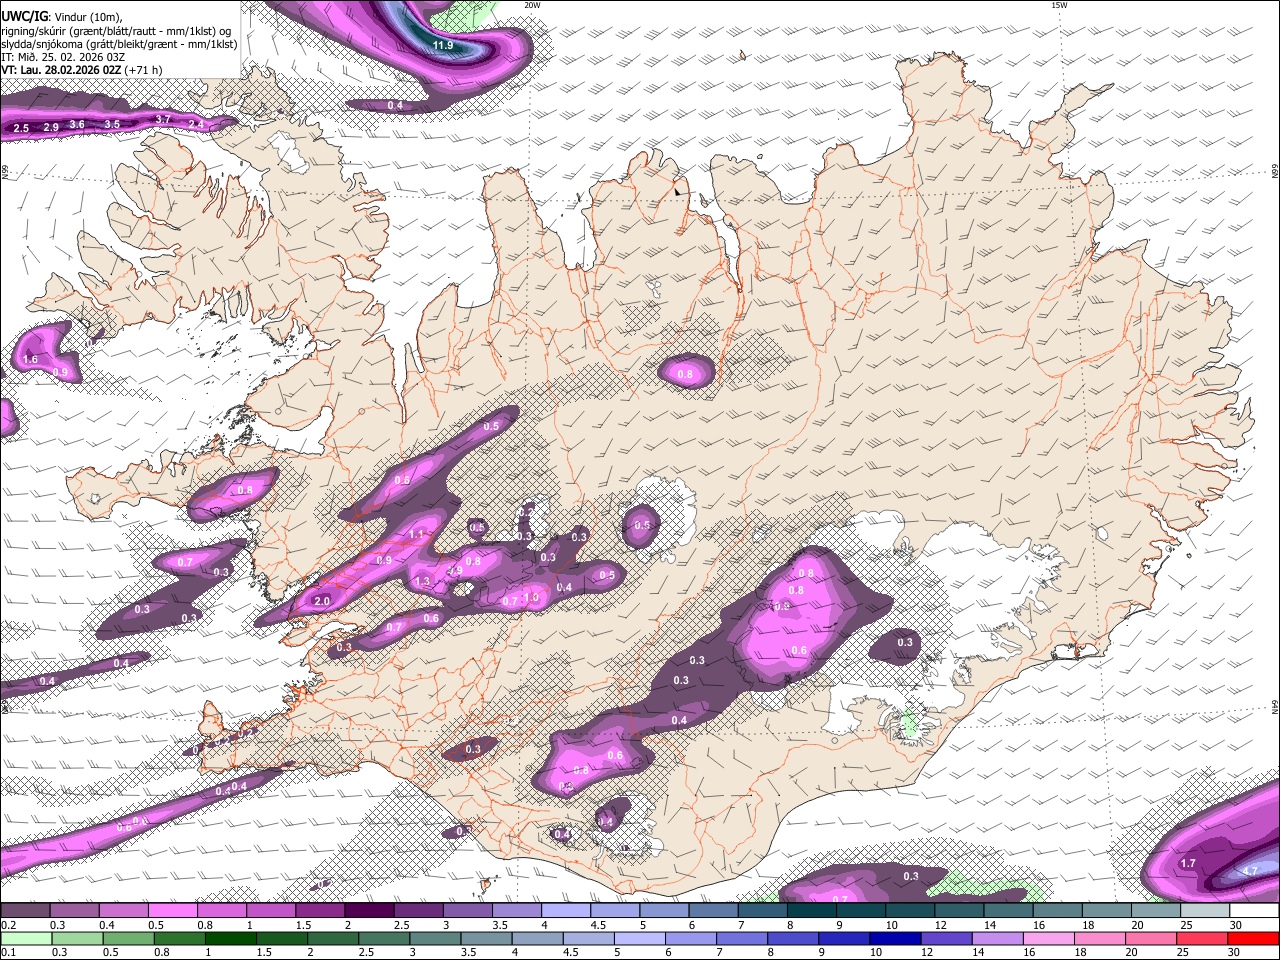1280x960 pixels.
Task: Click the 3.7 precipitation value on the map
Action: 164,119
